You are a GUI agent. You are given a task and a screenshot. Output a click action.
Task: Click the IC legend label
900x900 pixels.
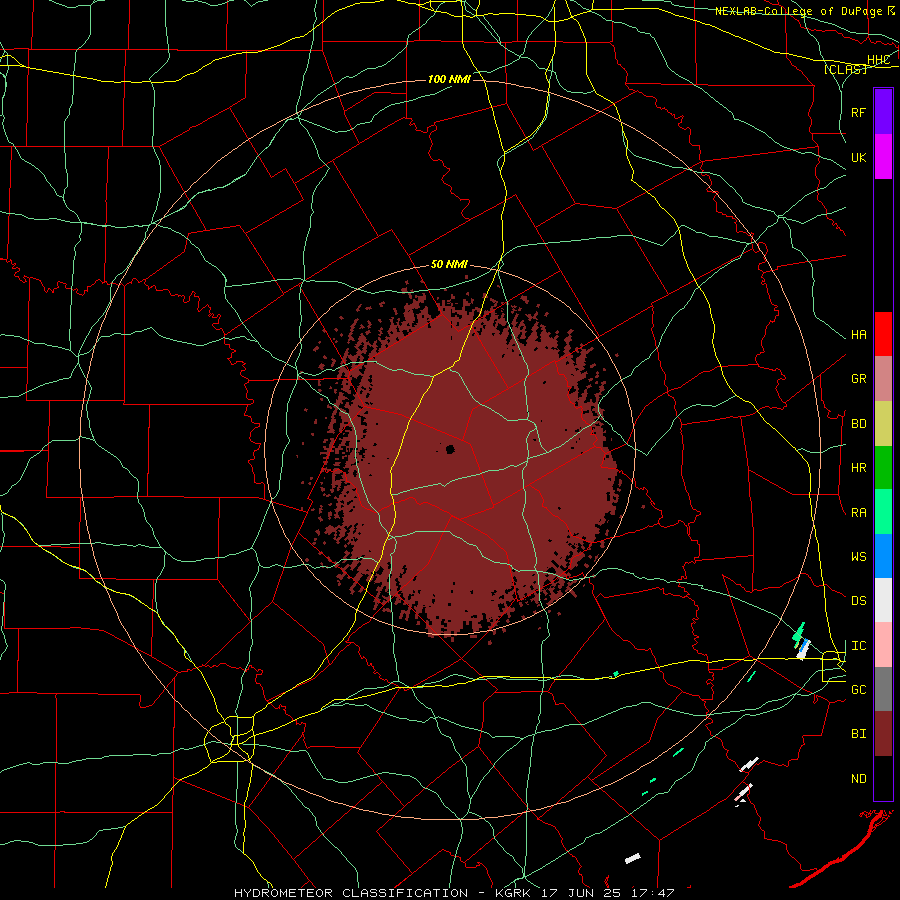click(859, 646)
